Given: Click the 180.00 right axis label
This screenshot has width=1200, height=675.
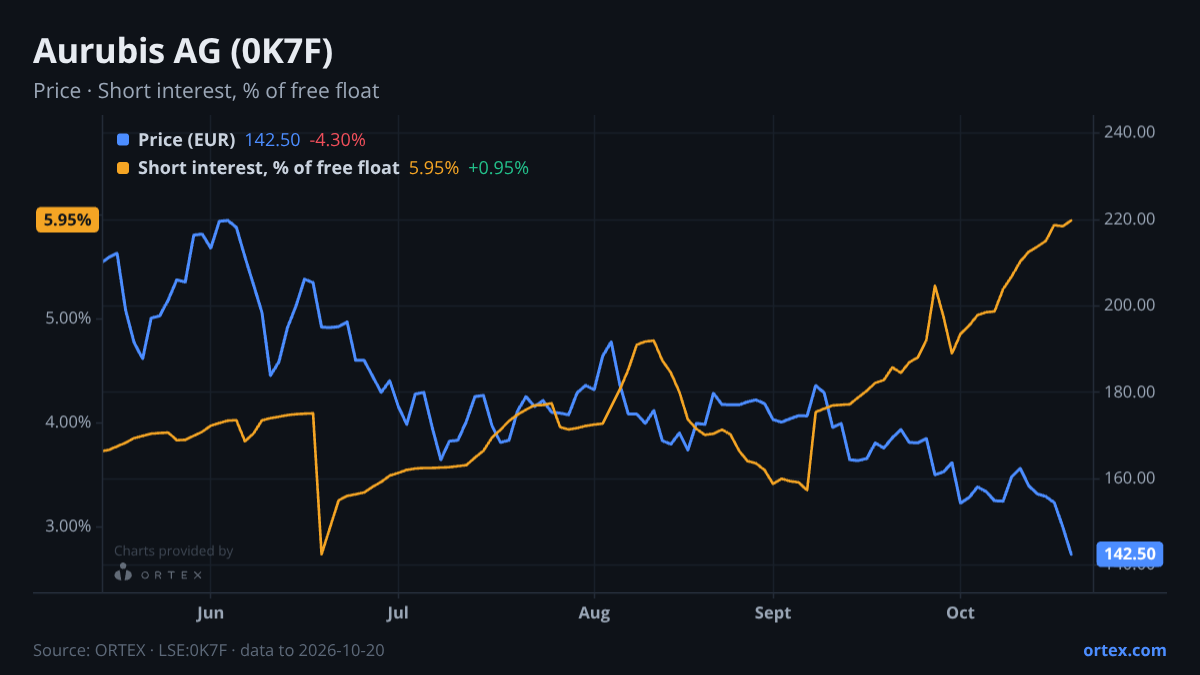Looking at the screenshot, I should point(1131,392).
